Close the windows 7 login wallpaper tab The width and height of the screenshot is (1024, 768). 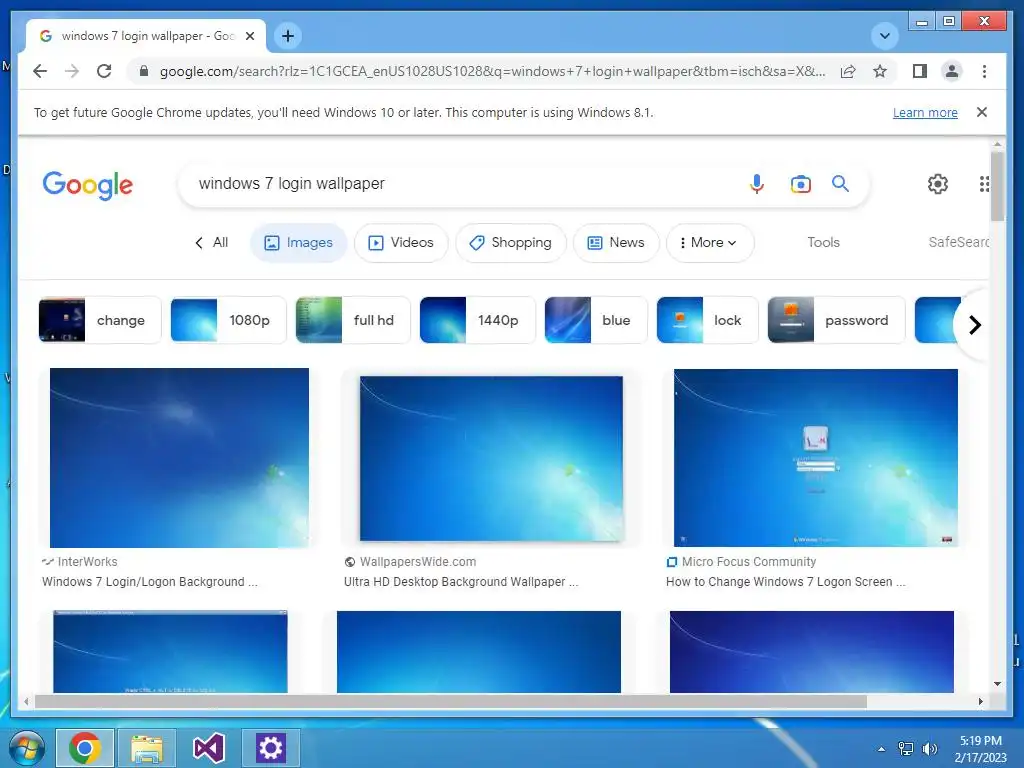click(250, 36)
